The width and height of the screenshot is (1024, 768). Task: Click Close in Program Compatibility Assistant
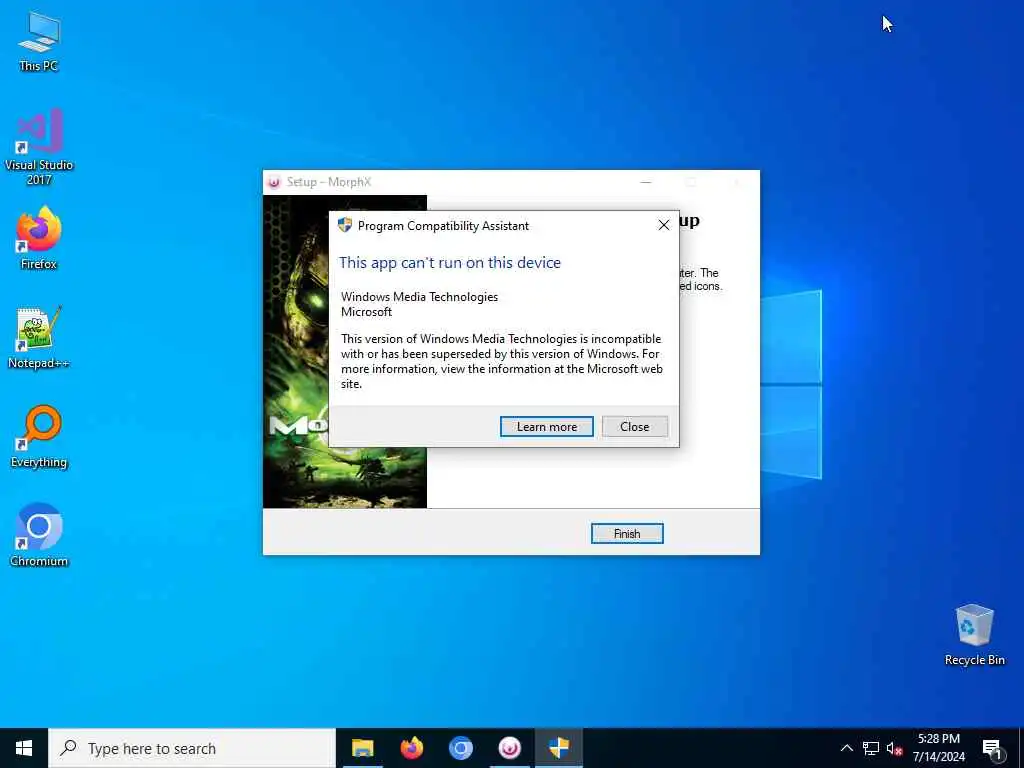634,426
